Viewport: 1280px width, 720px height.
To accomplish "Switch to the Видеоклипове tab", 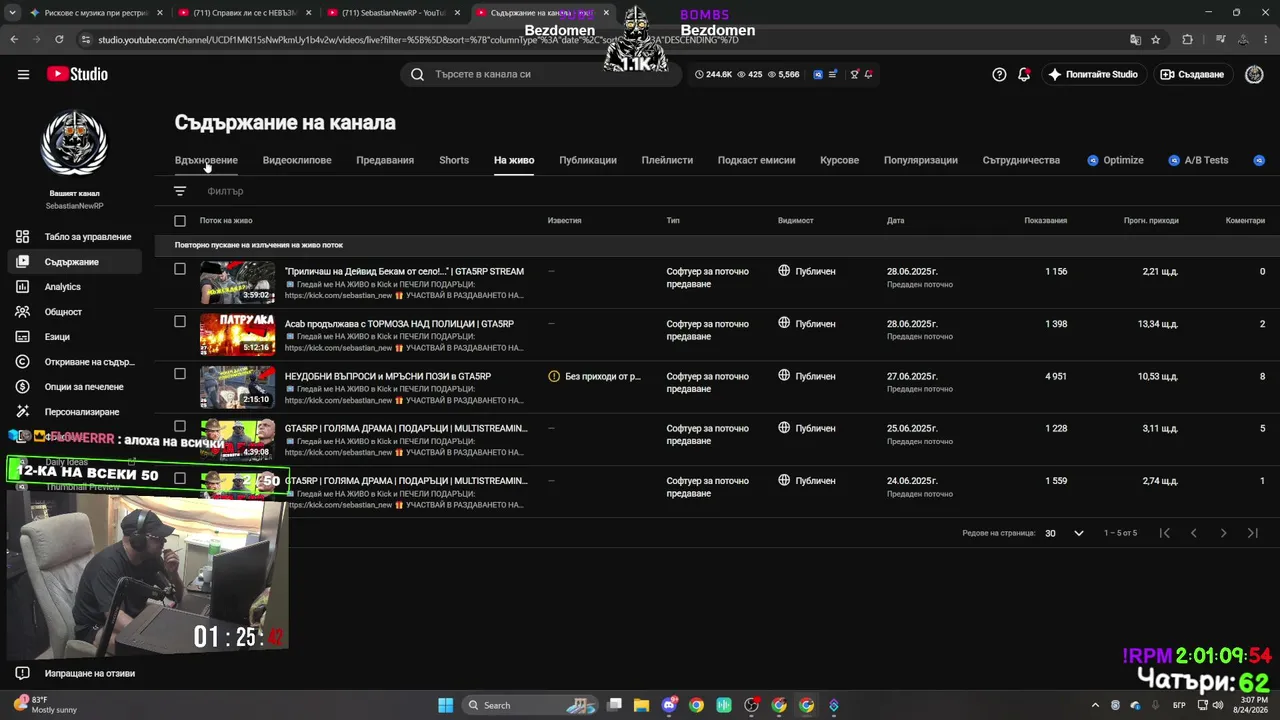I will [297, 160].
